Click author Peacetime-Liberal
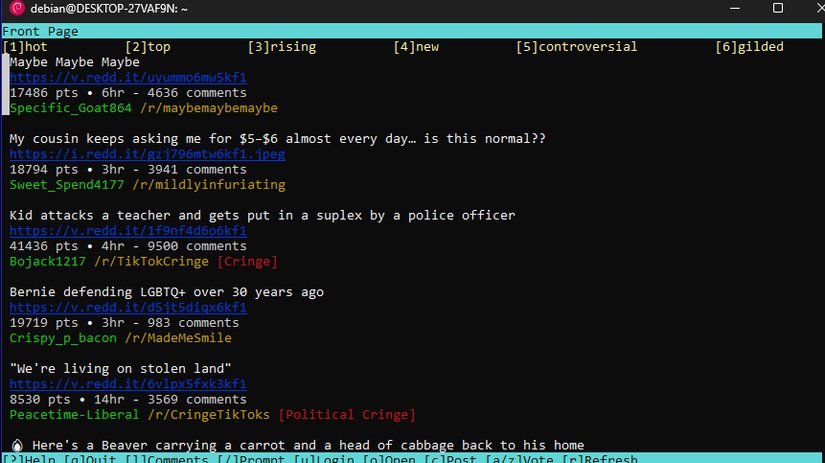Viewport: 825px width, 463px height. coord(74,415)
